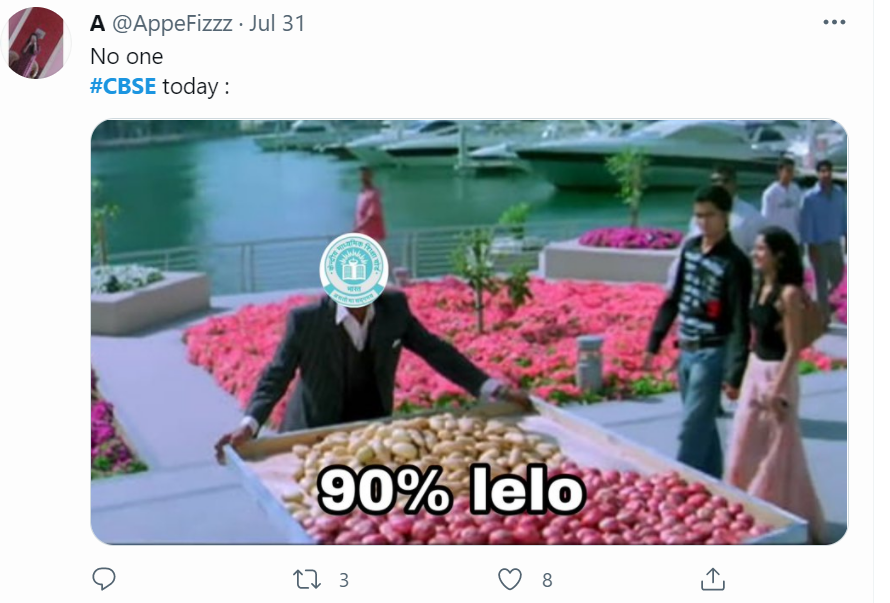
Task: Click the display name "A"
Action: point(98,23)
